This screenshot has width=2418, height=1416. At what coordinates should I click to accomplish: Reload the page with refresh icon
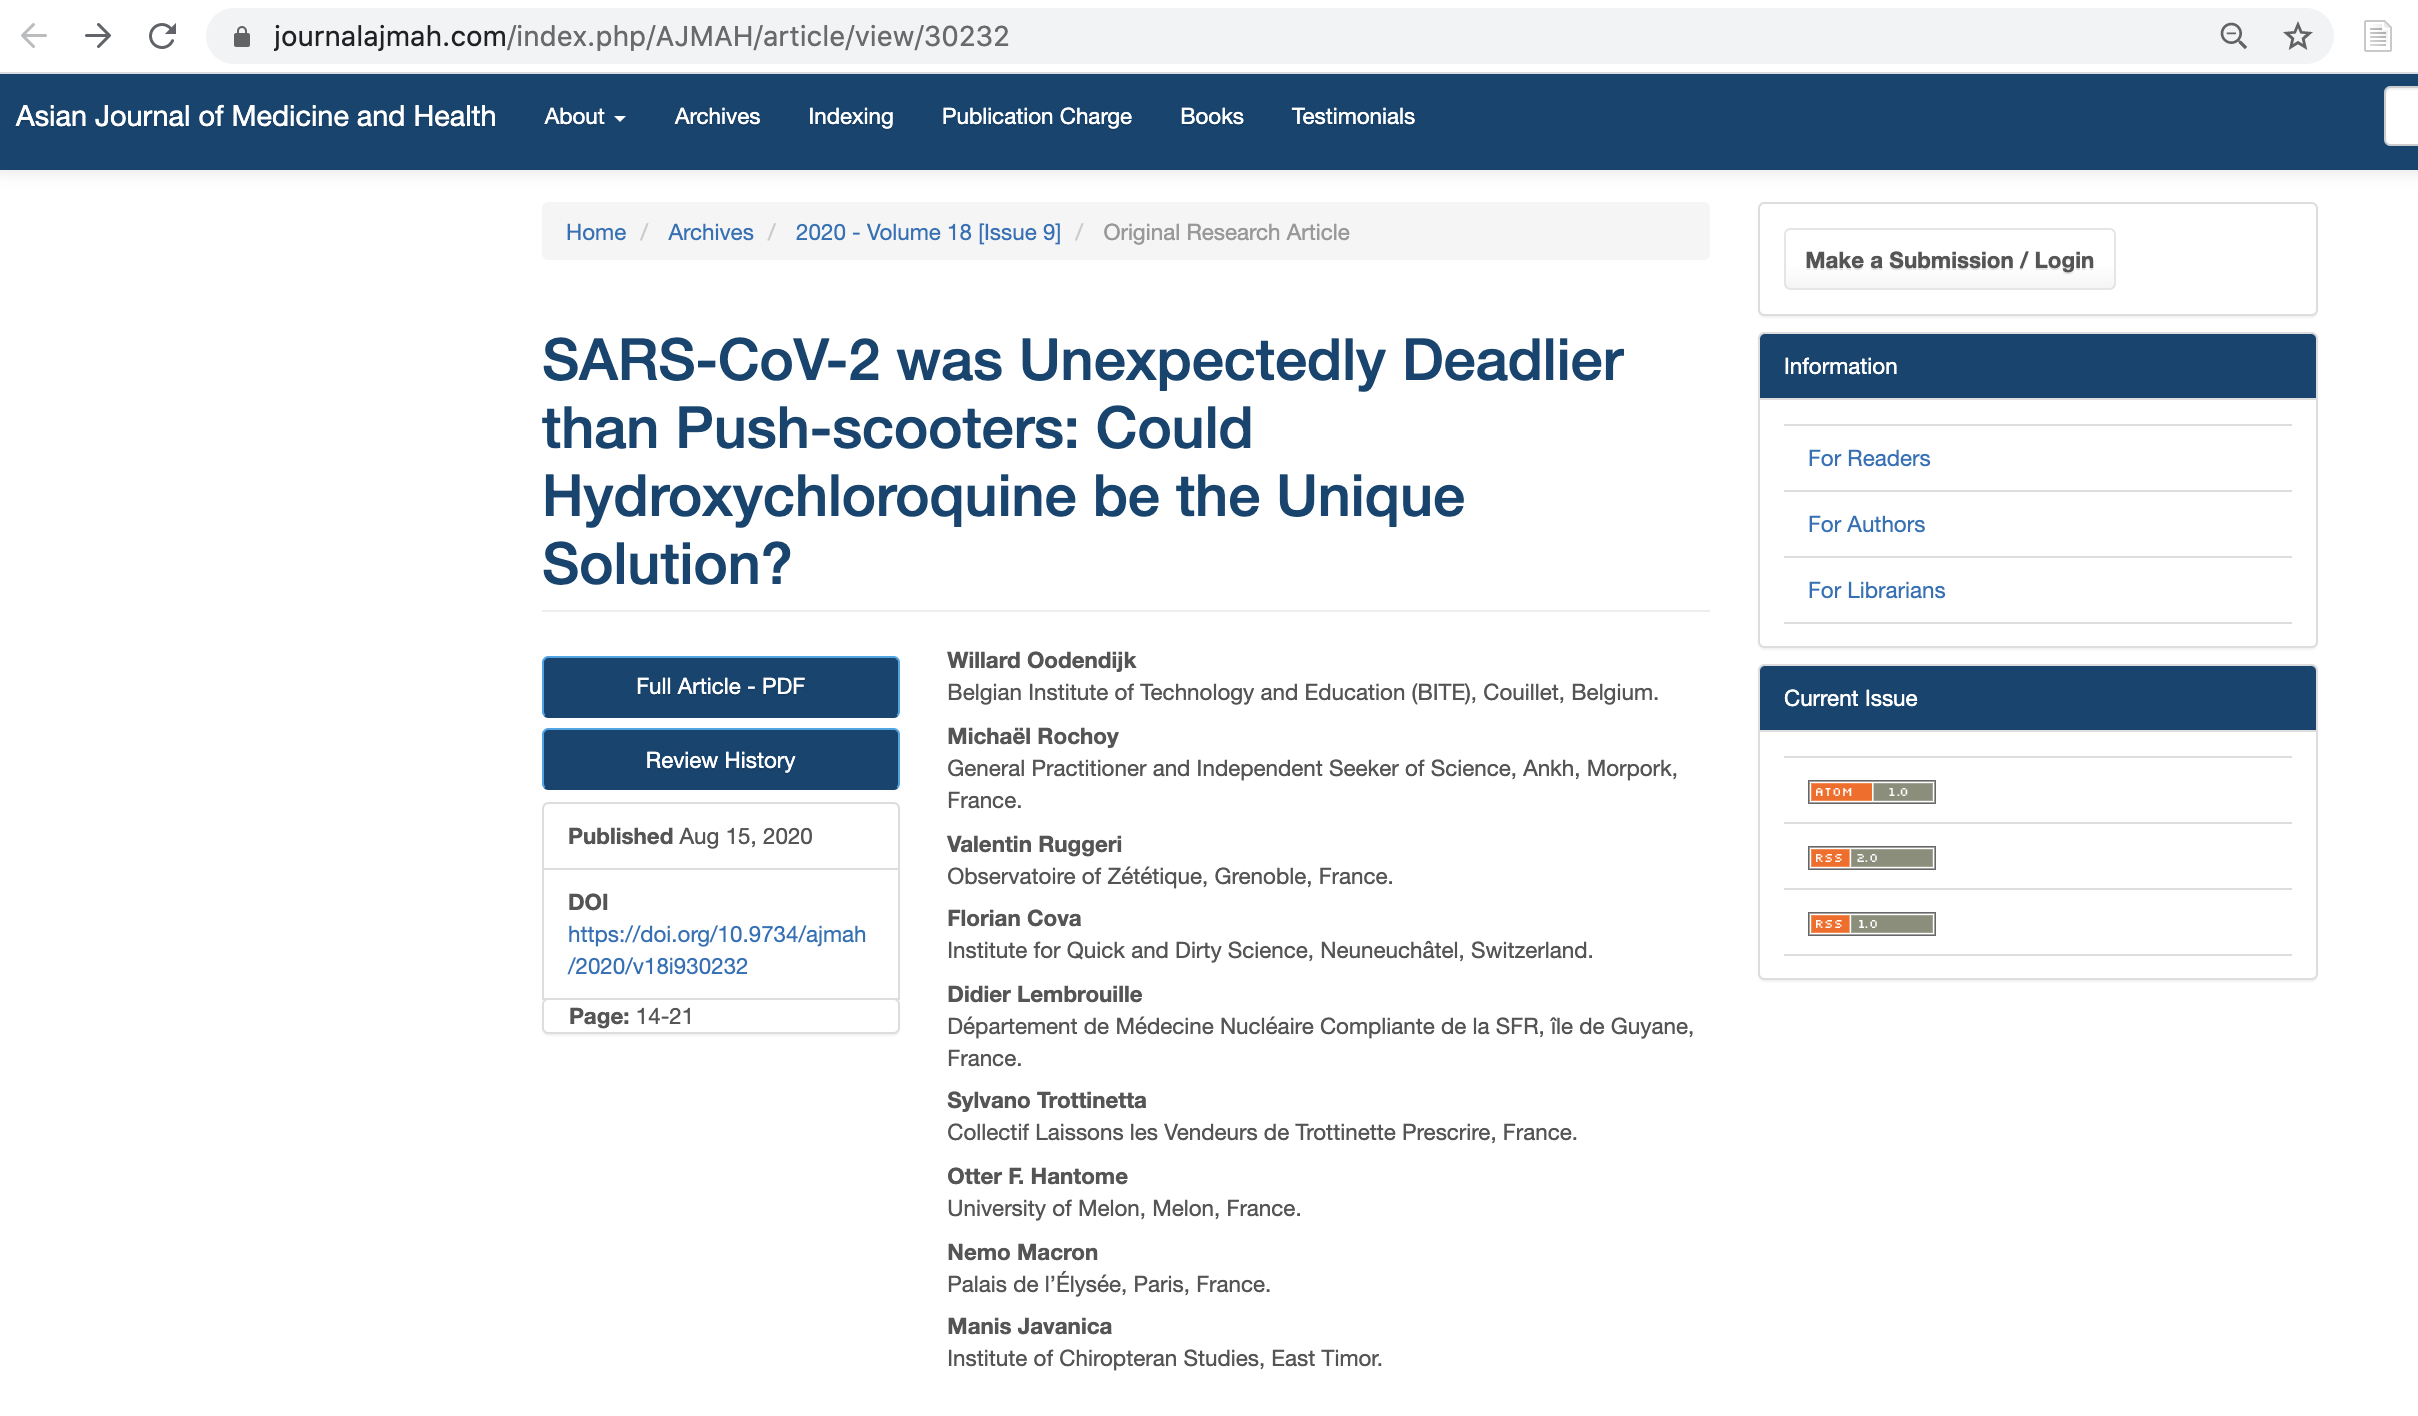162,36
